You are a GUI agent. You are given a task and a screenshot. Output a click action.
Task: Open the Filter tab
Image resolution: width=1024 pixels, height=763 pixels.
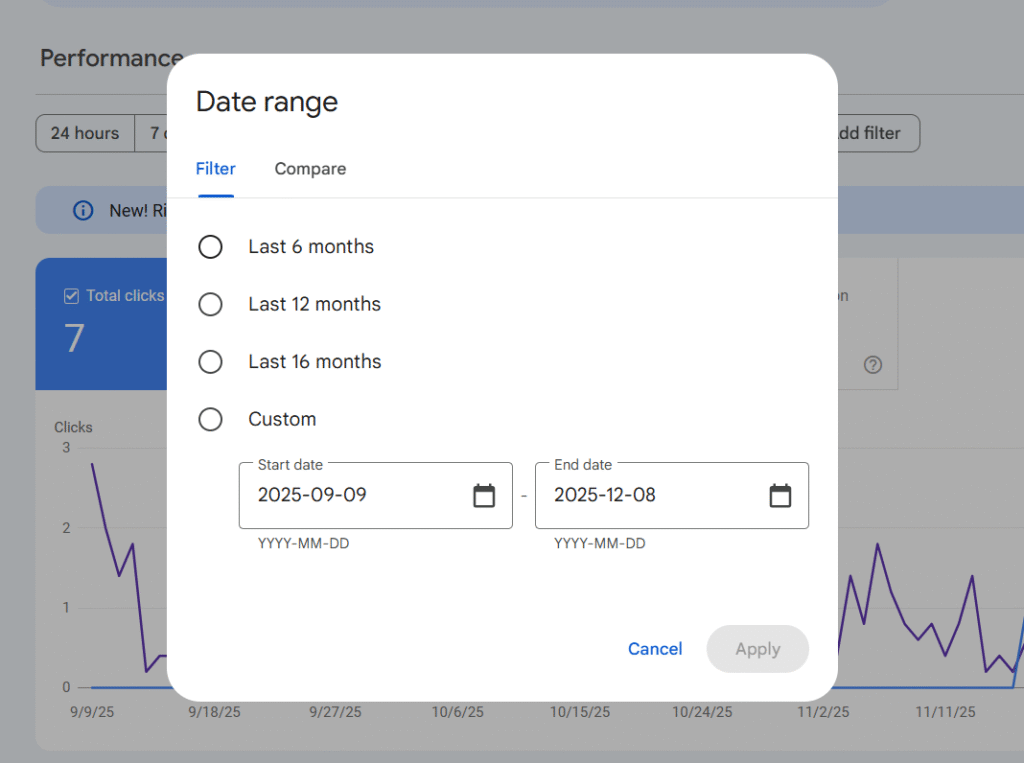coord(215,169)
